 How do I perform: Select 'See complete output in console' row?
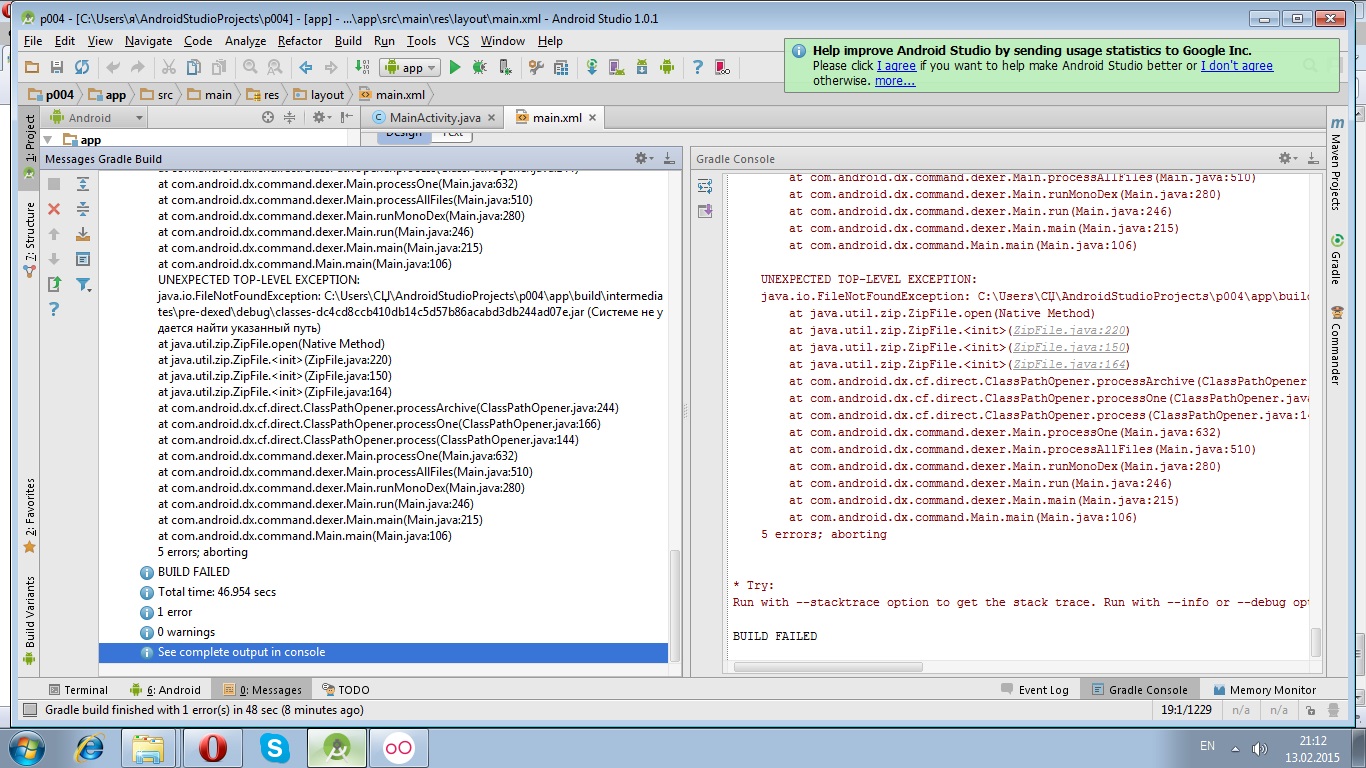(383, 652)
